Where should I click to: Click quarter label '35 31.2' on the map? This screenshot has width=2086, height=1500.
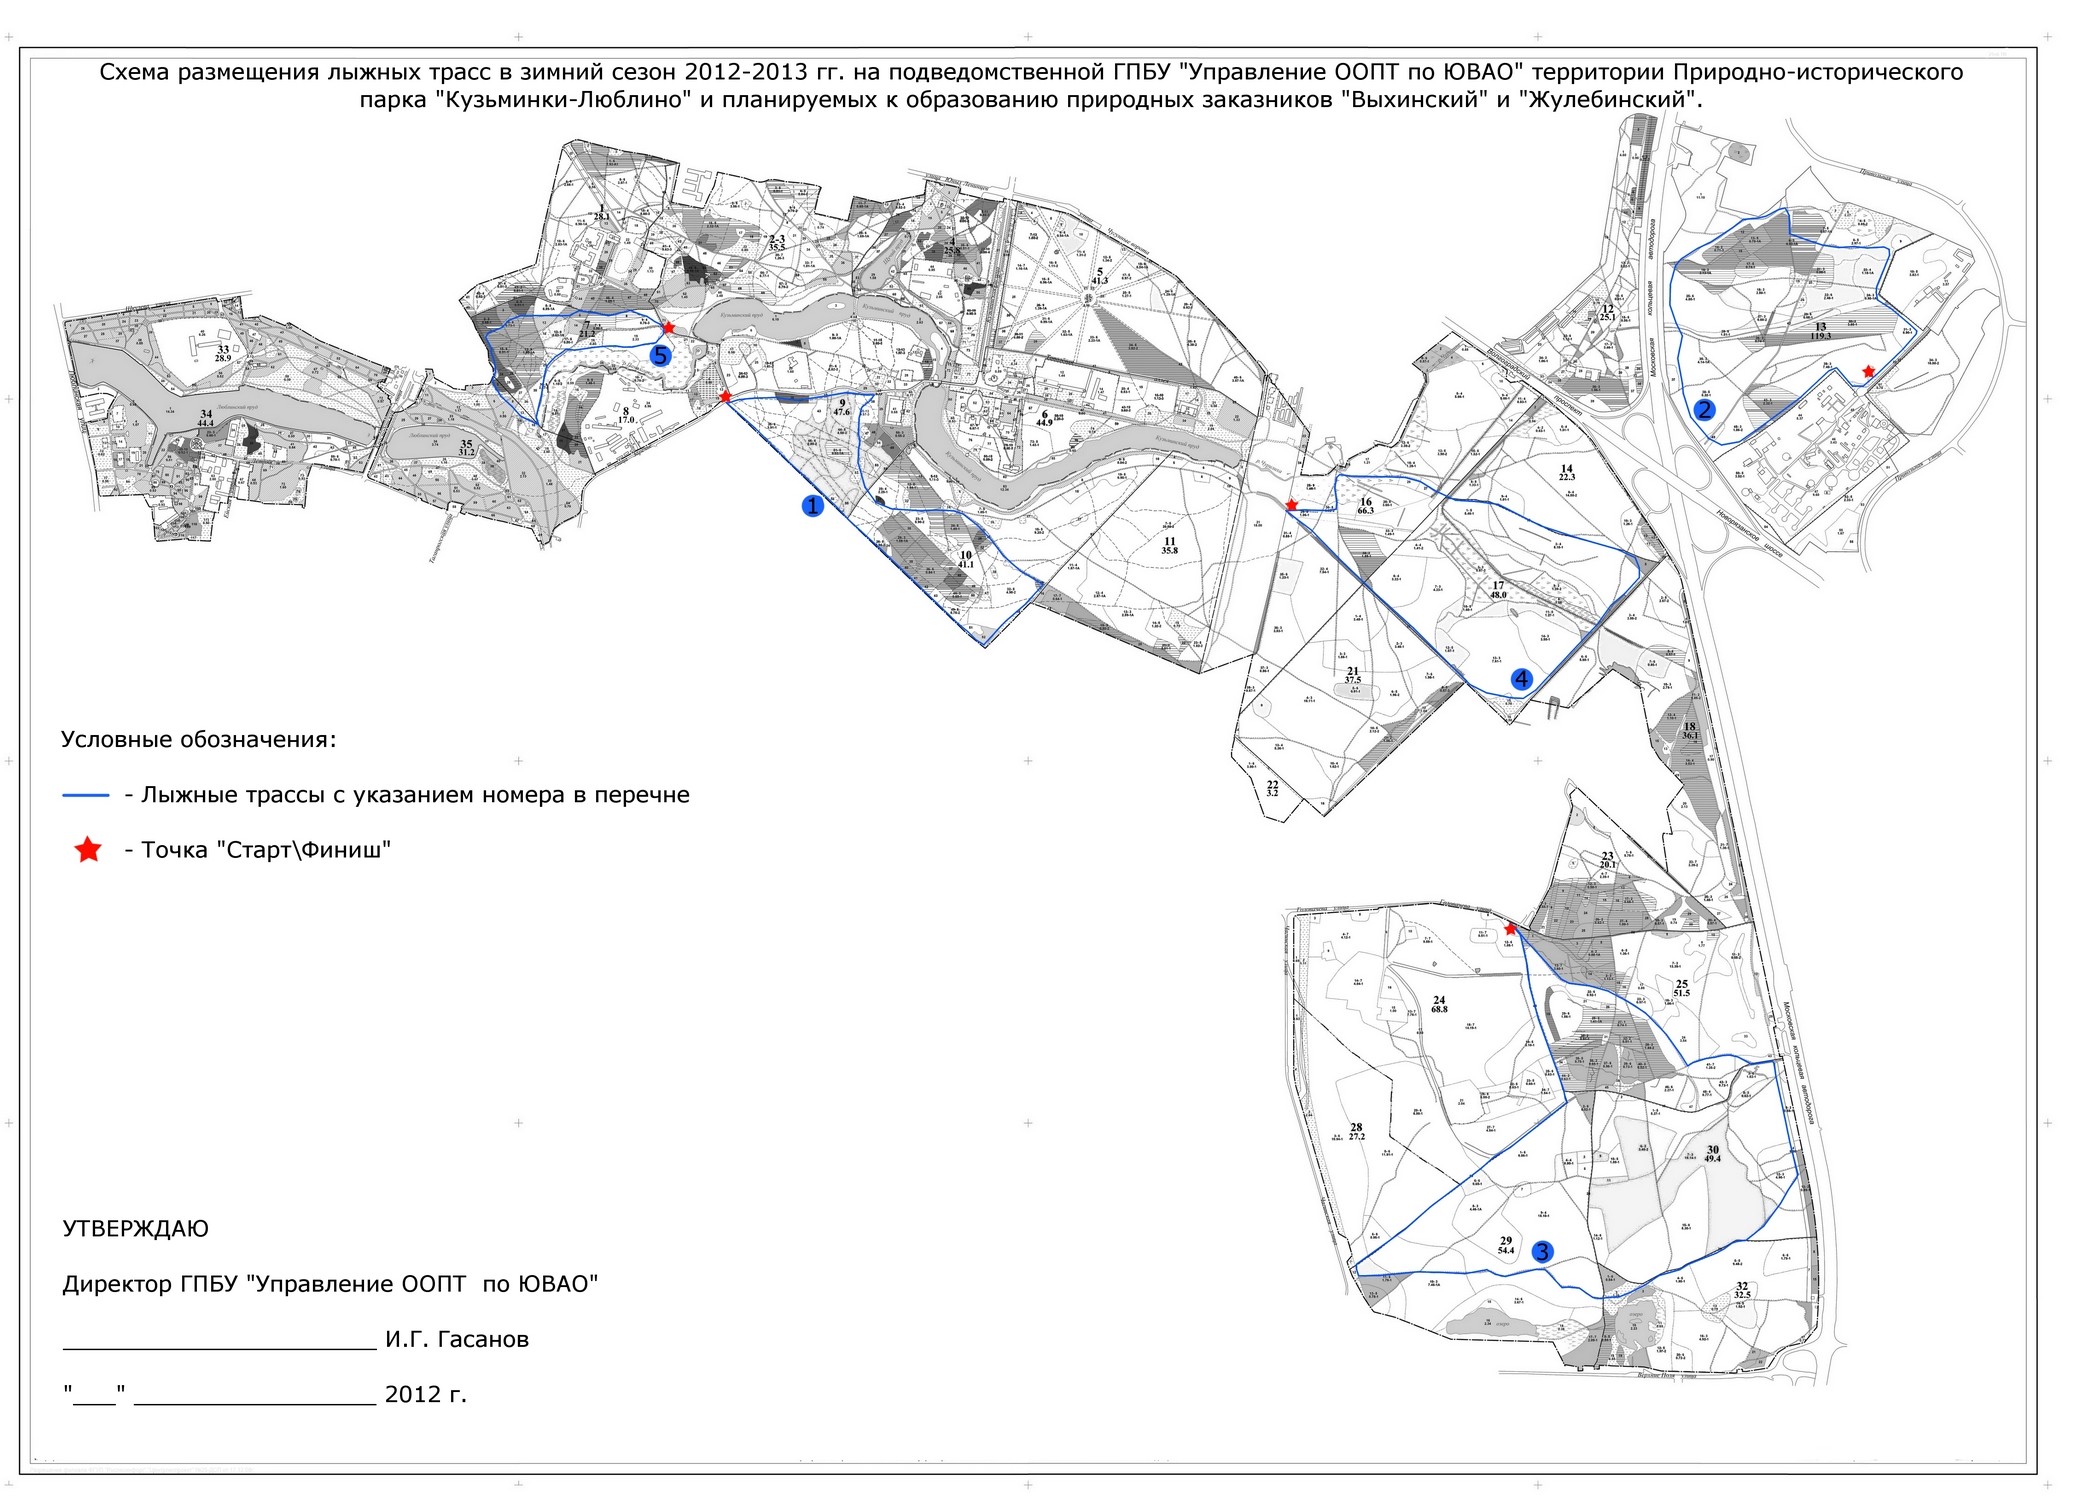click(x=466, y=447)
